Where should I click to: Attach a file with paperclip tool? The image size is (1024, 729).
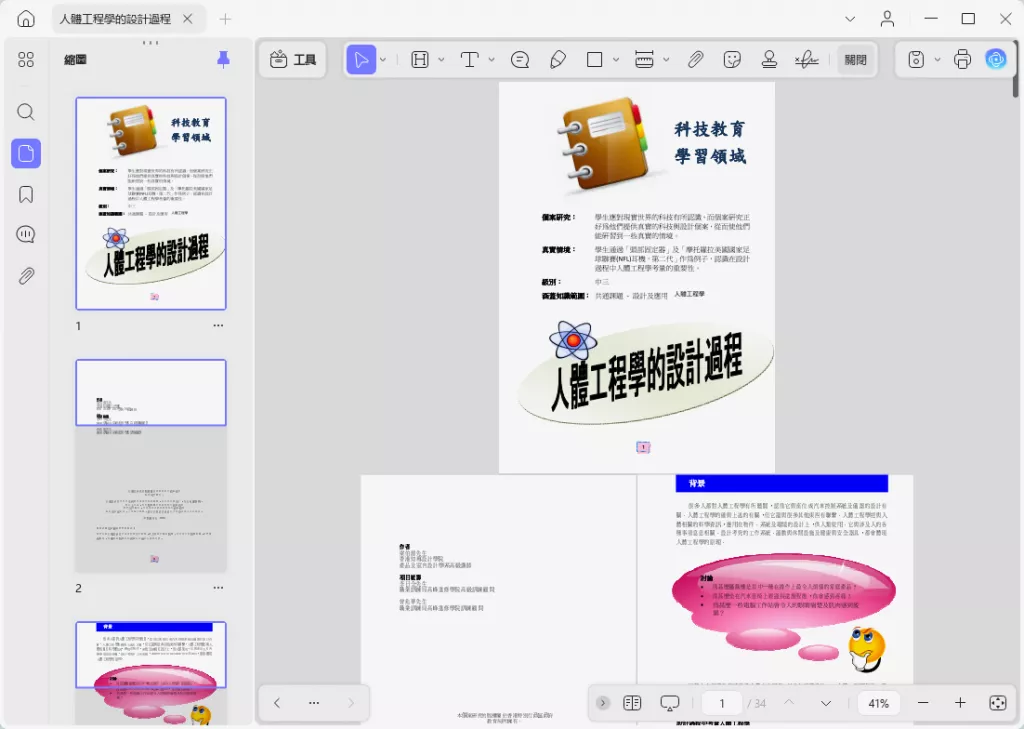pyautogui.click(x=696, y=59)
